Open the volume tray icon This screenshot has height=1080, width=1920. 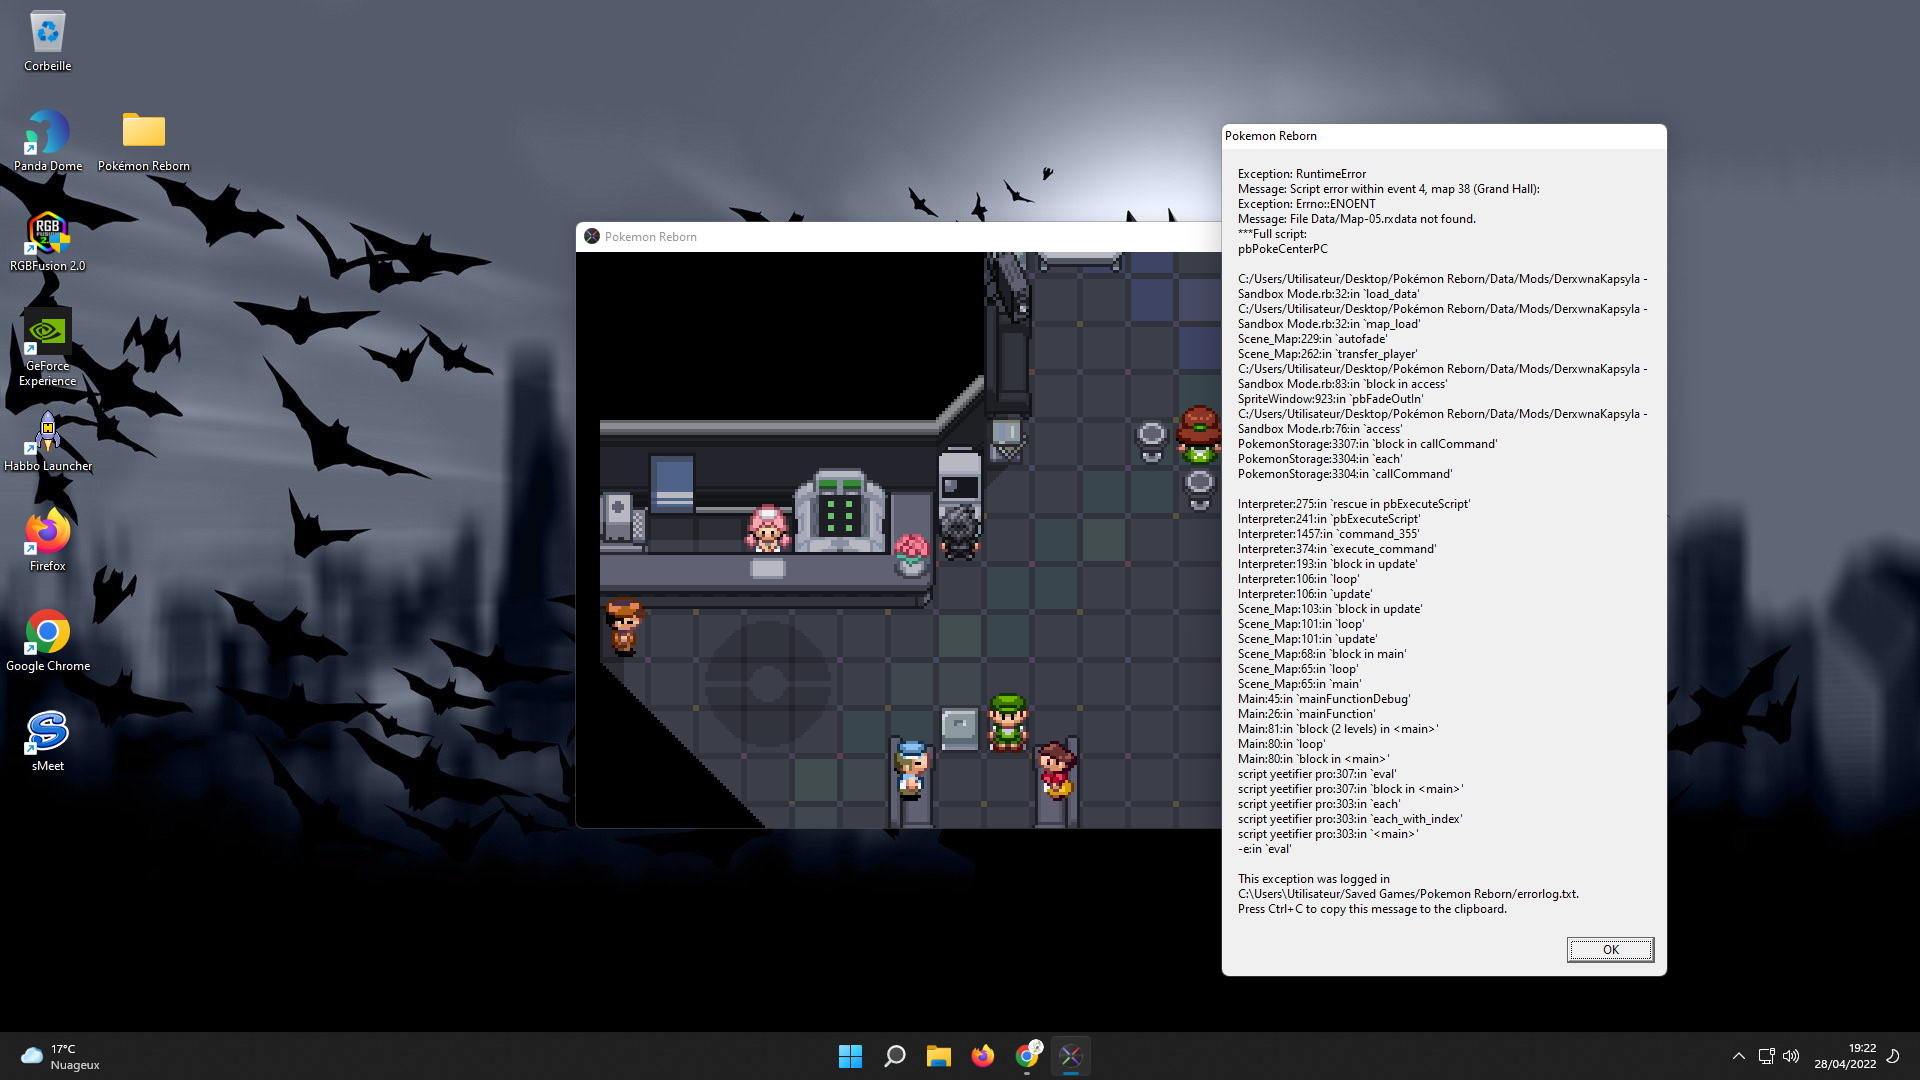[x=1791, y=1056]
